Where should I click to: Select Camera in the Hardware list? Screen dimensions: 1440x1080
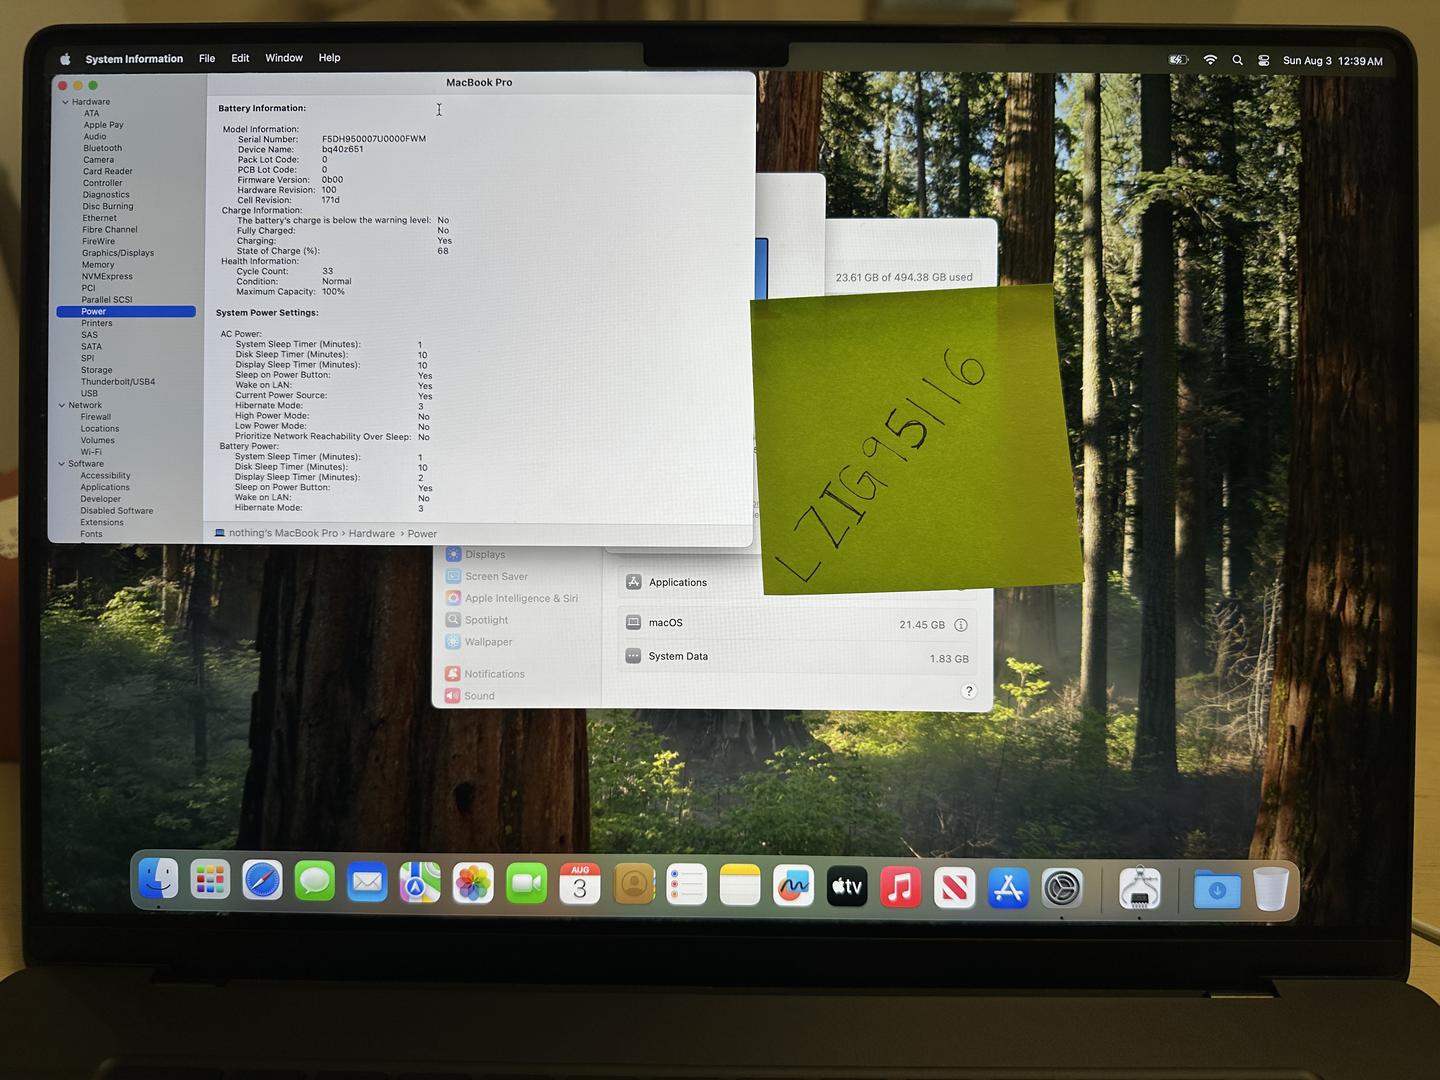(98, 160)
